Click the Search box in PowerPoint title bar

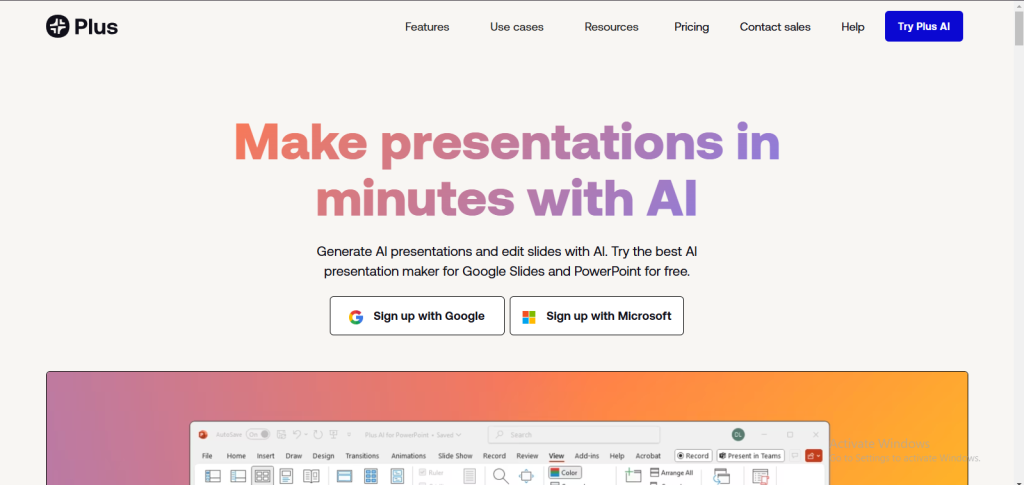click(x=574, y=435)
